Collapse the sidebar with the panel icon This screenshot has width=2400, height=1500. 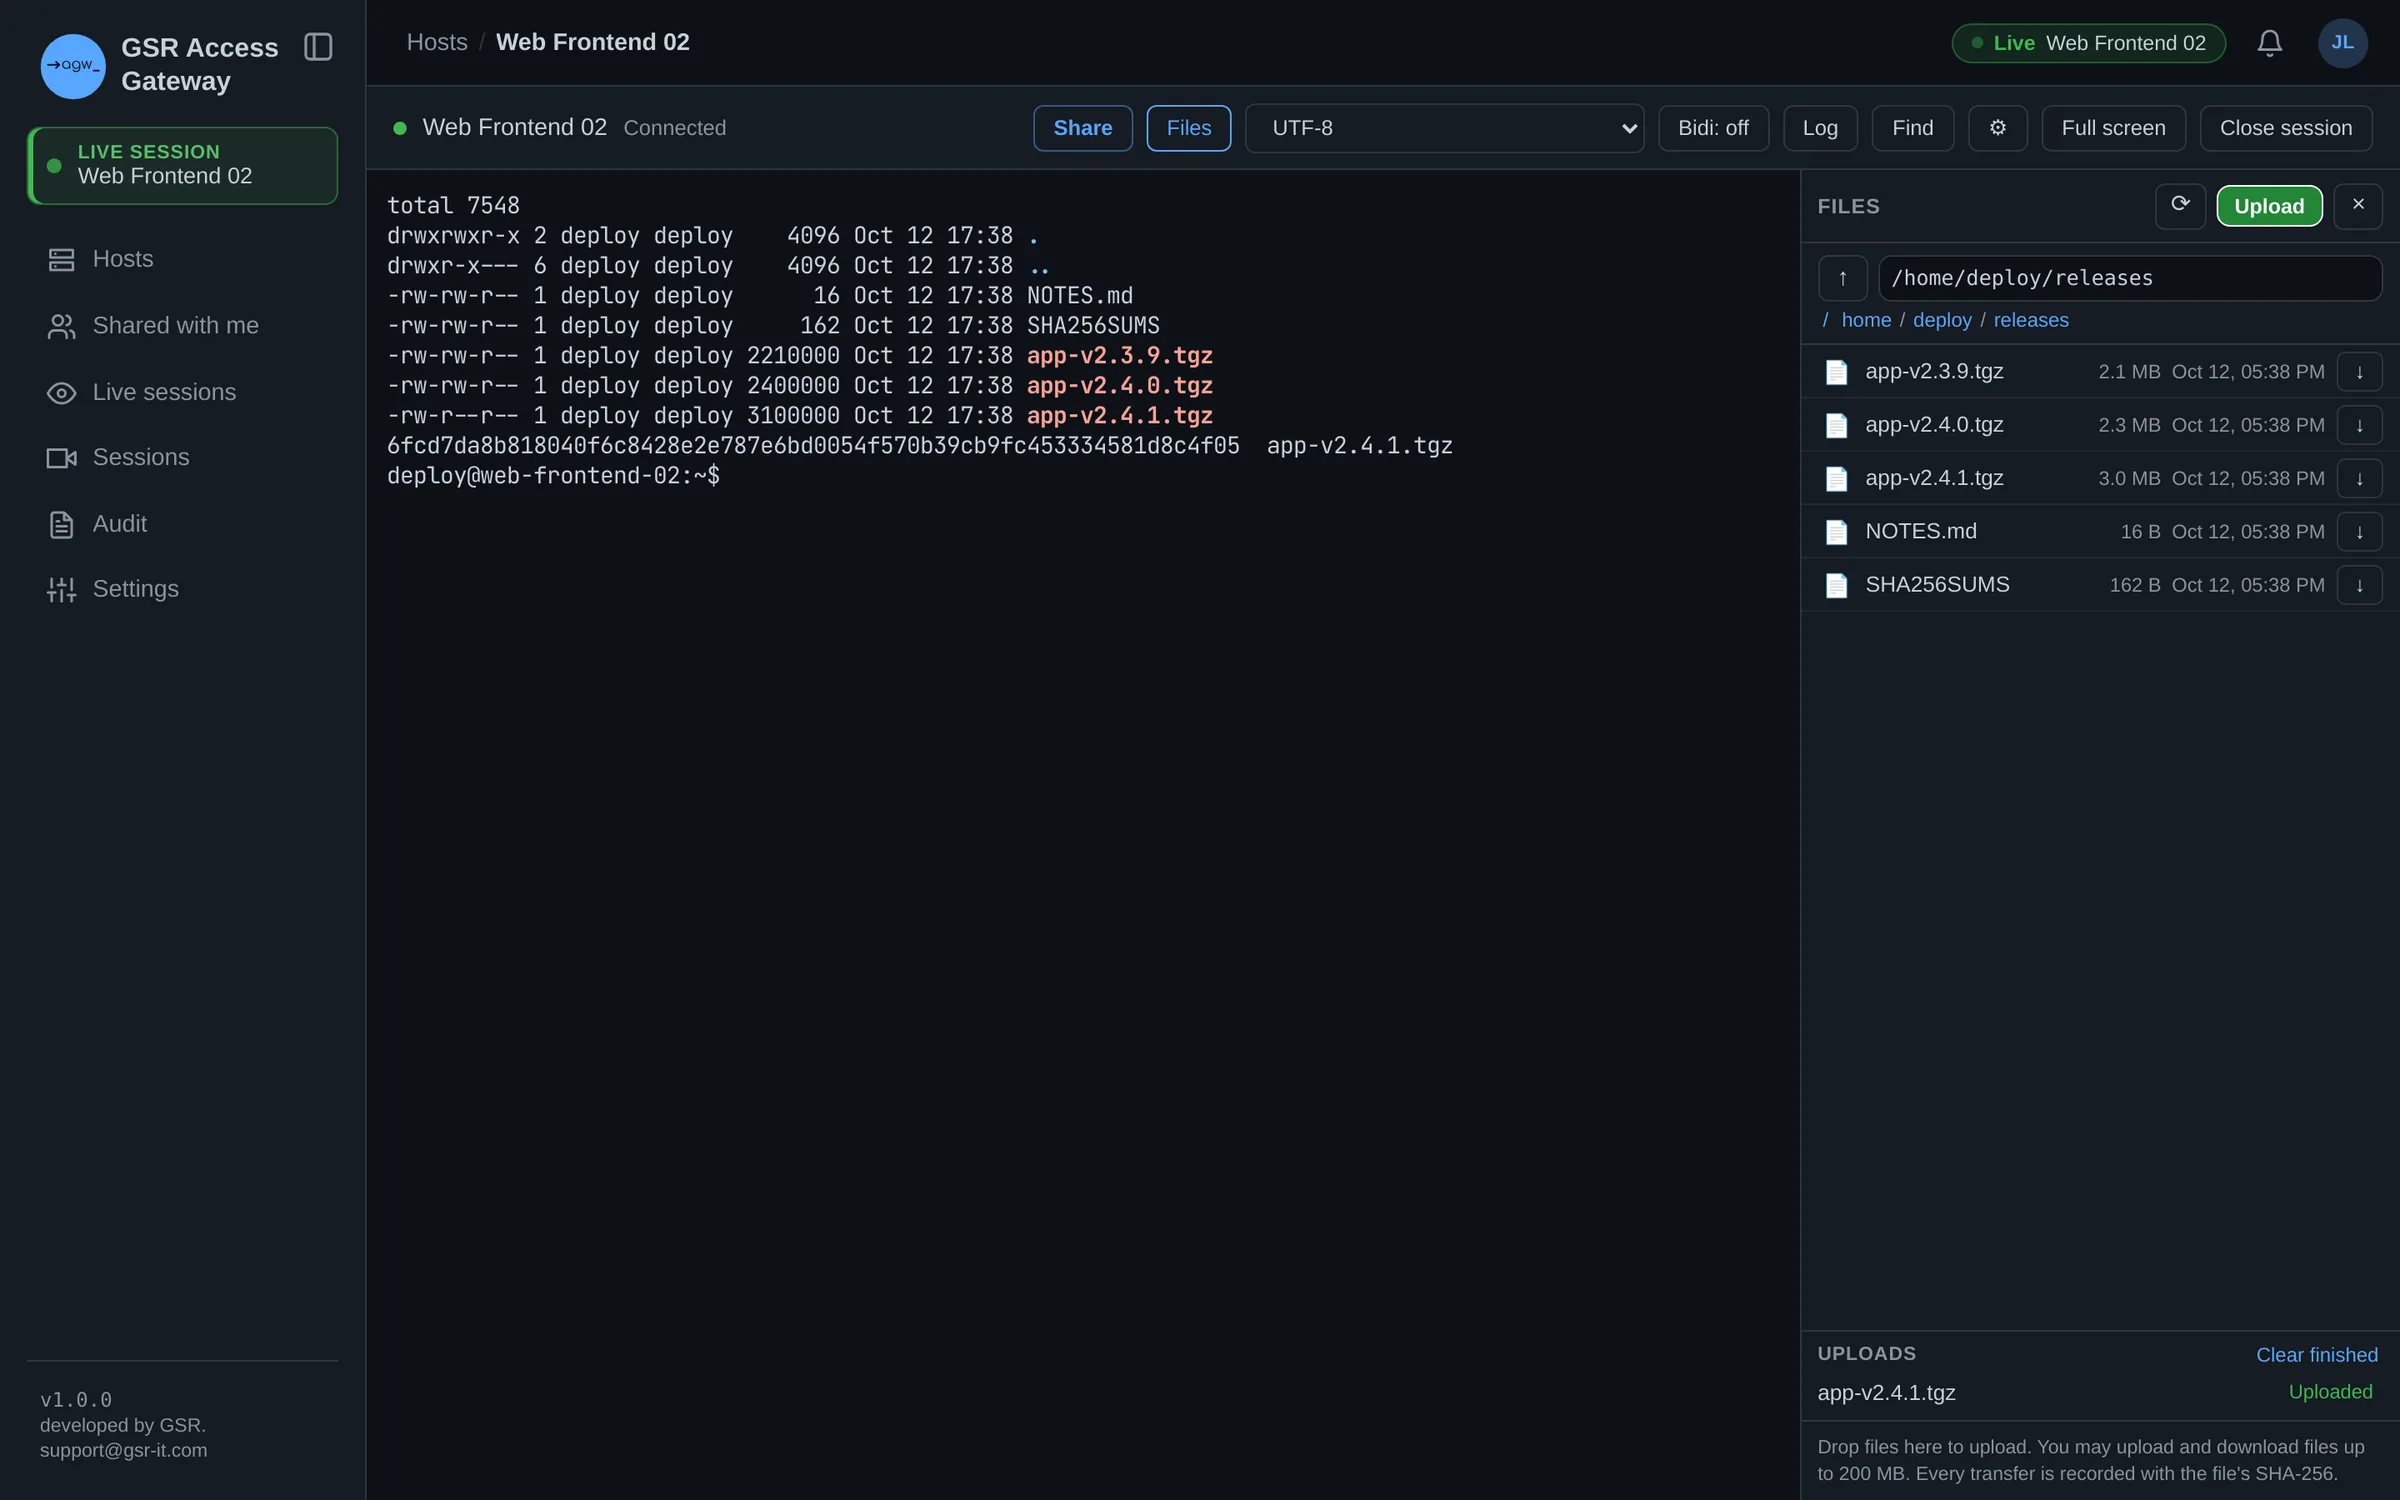[318, 47]
